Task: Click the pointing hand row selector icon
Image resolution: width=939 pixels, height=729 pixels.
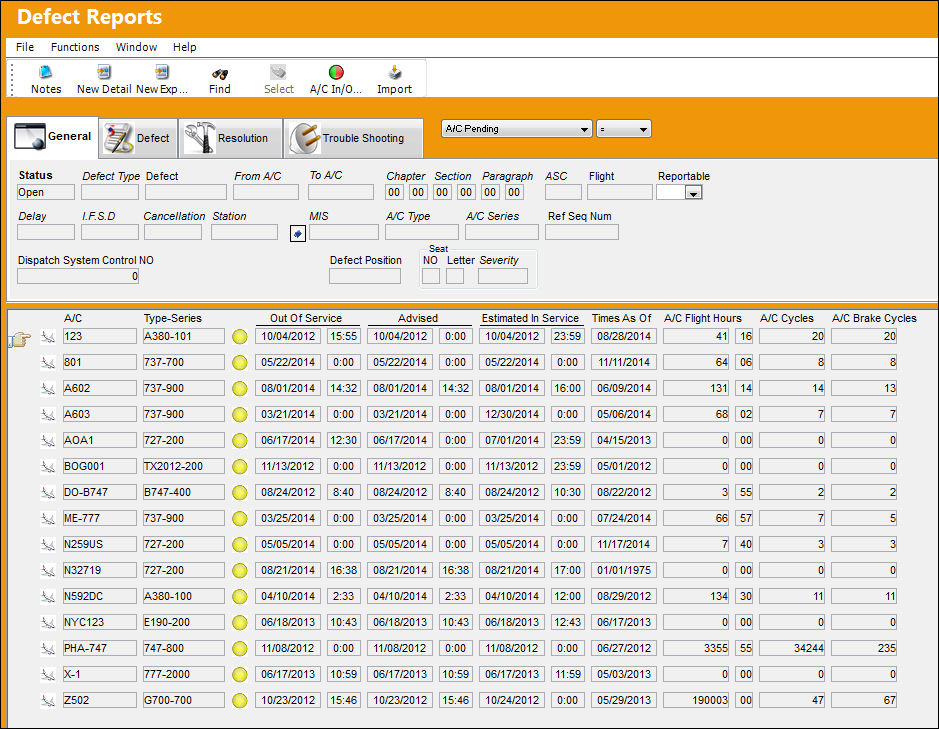Action: [20, 340]
